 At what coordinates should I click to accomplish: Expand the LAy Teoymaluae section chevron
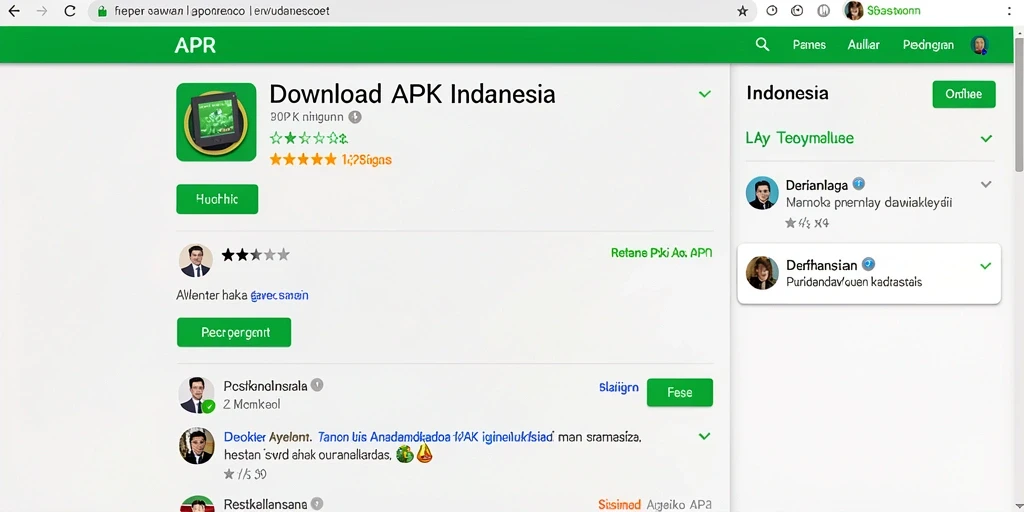pyautogui.click(x=986, y=138)
